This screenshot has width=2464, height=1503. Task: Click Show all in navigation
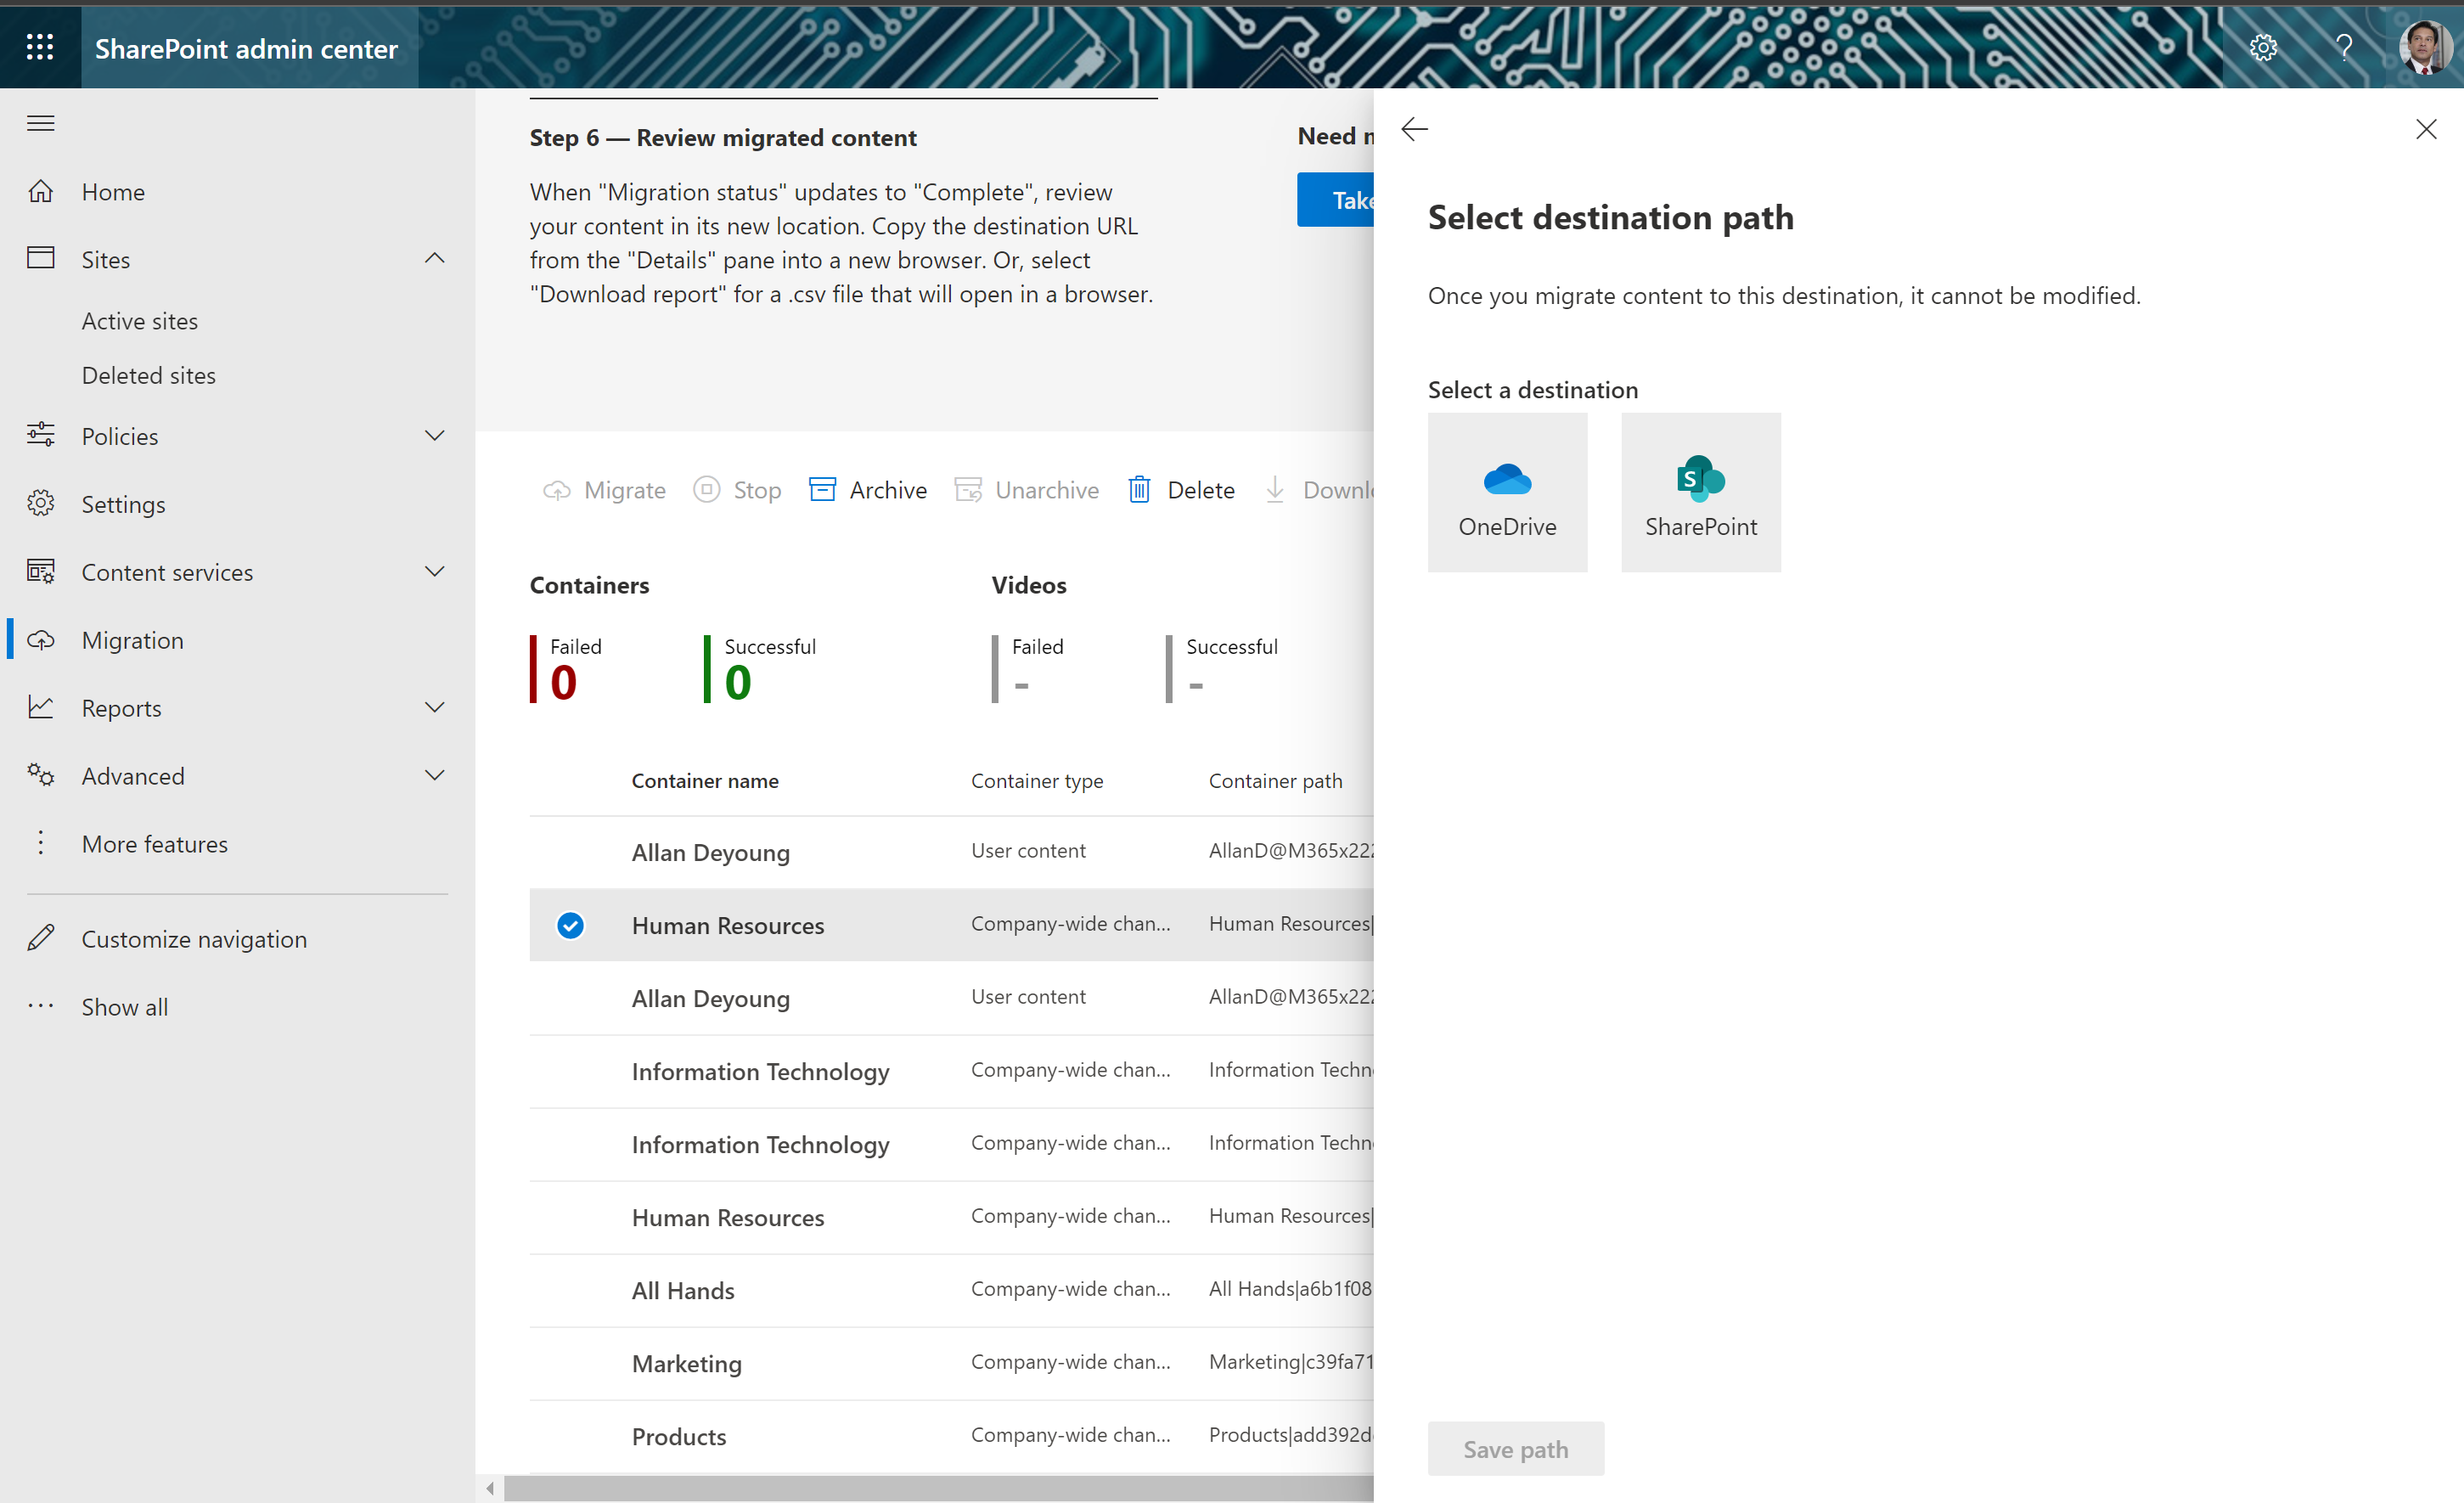125,1007
